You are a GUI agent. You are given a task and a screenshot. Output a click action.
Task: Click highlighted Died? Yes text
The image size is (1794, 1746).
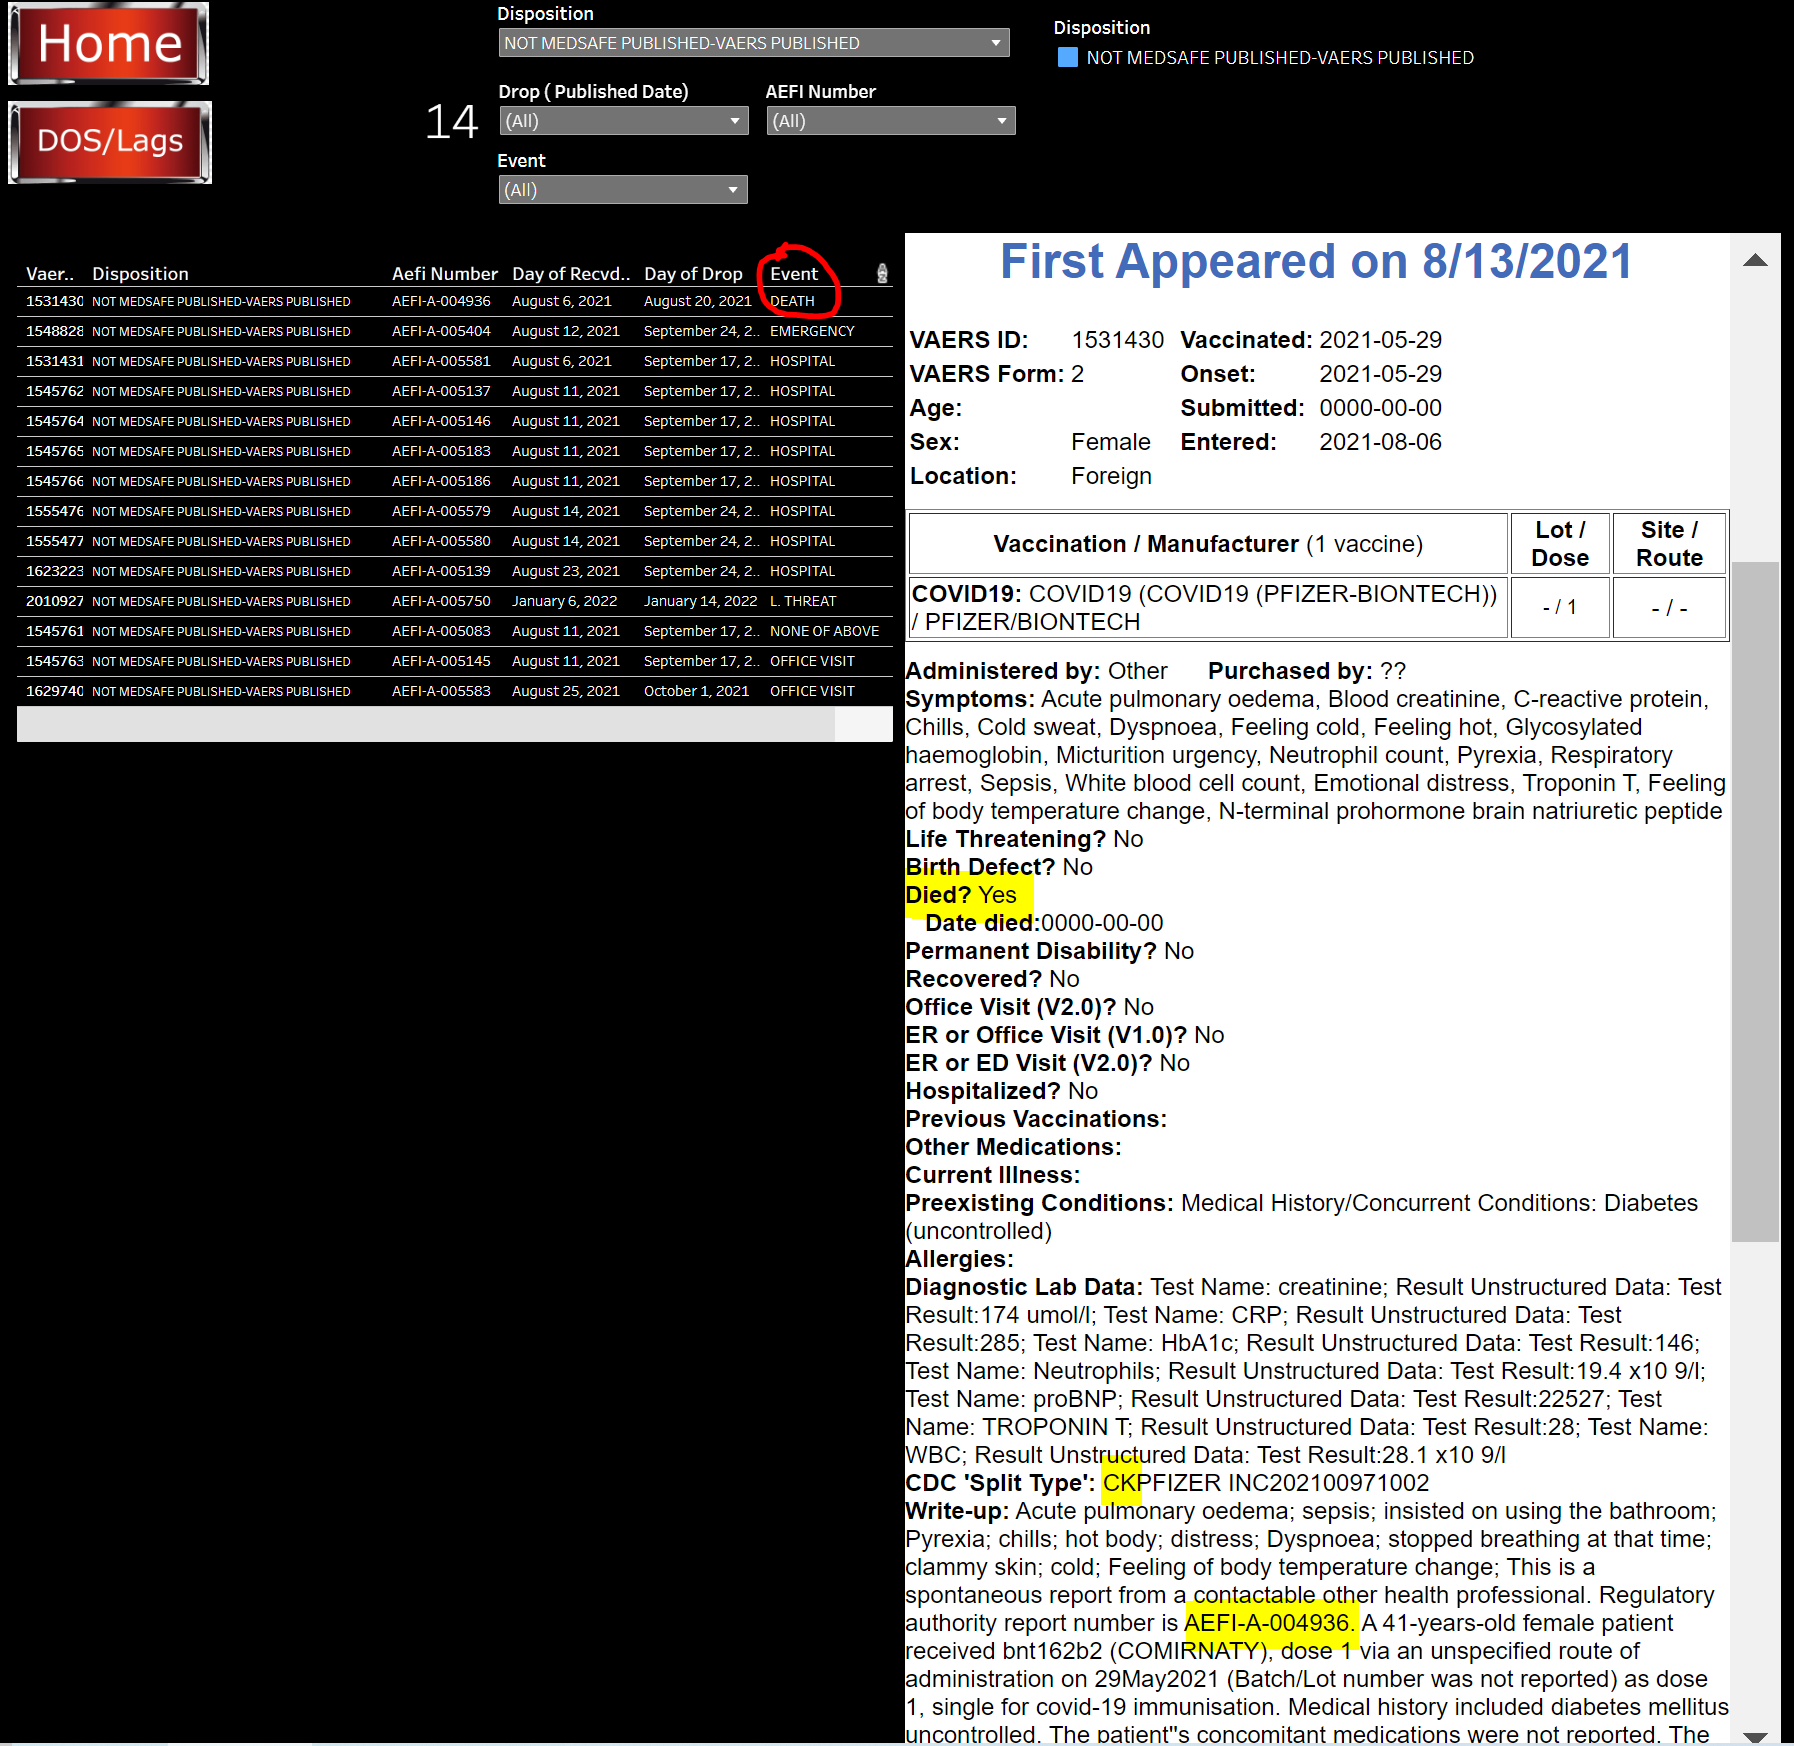(961, 895)
